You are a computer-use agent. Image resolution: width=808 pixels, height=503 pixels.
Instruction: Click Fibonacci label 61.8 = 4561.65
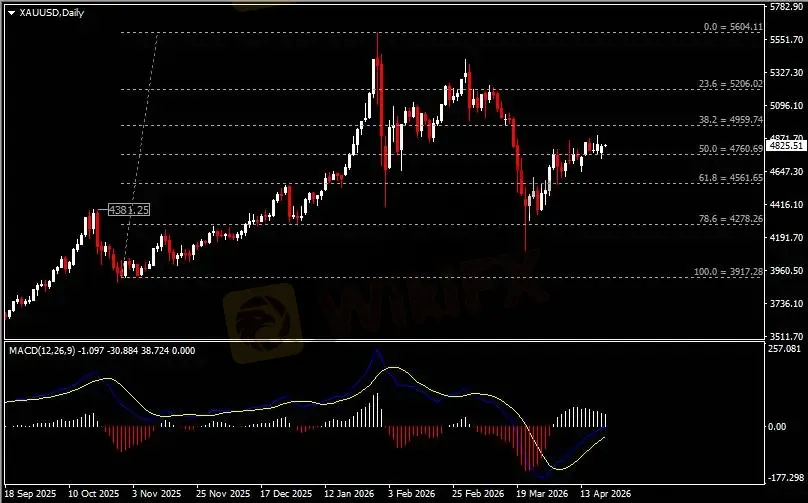(731, 178)
